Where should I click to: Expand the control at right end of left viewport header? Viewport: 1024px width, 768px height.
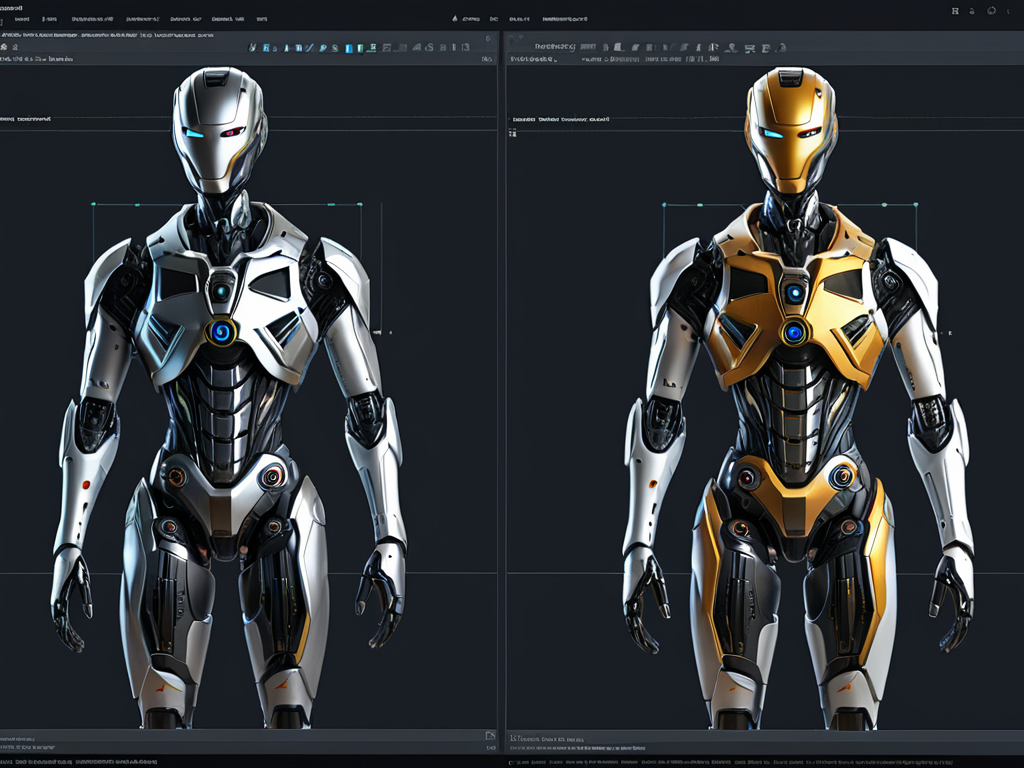(x=487, y=60)
